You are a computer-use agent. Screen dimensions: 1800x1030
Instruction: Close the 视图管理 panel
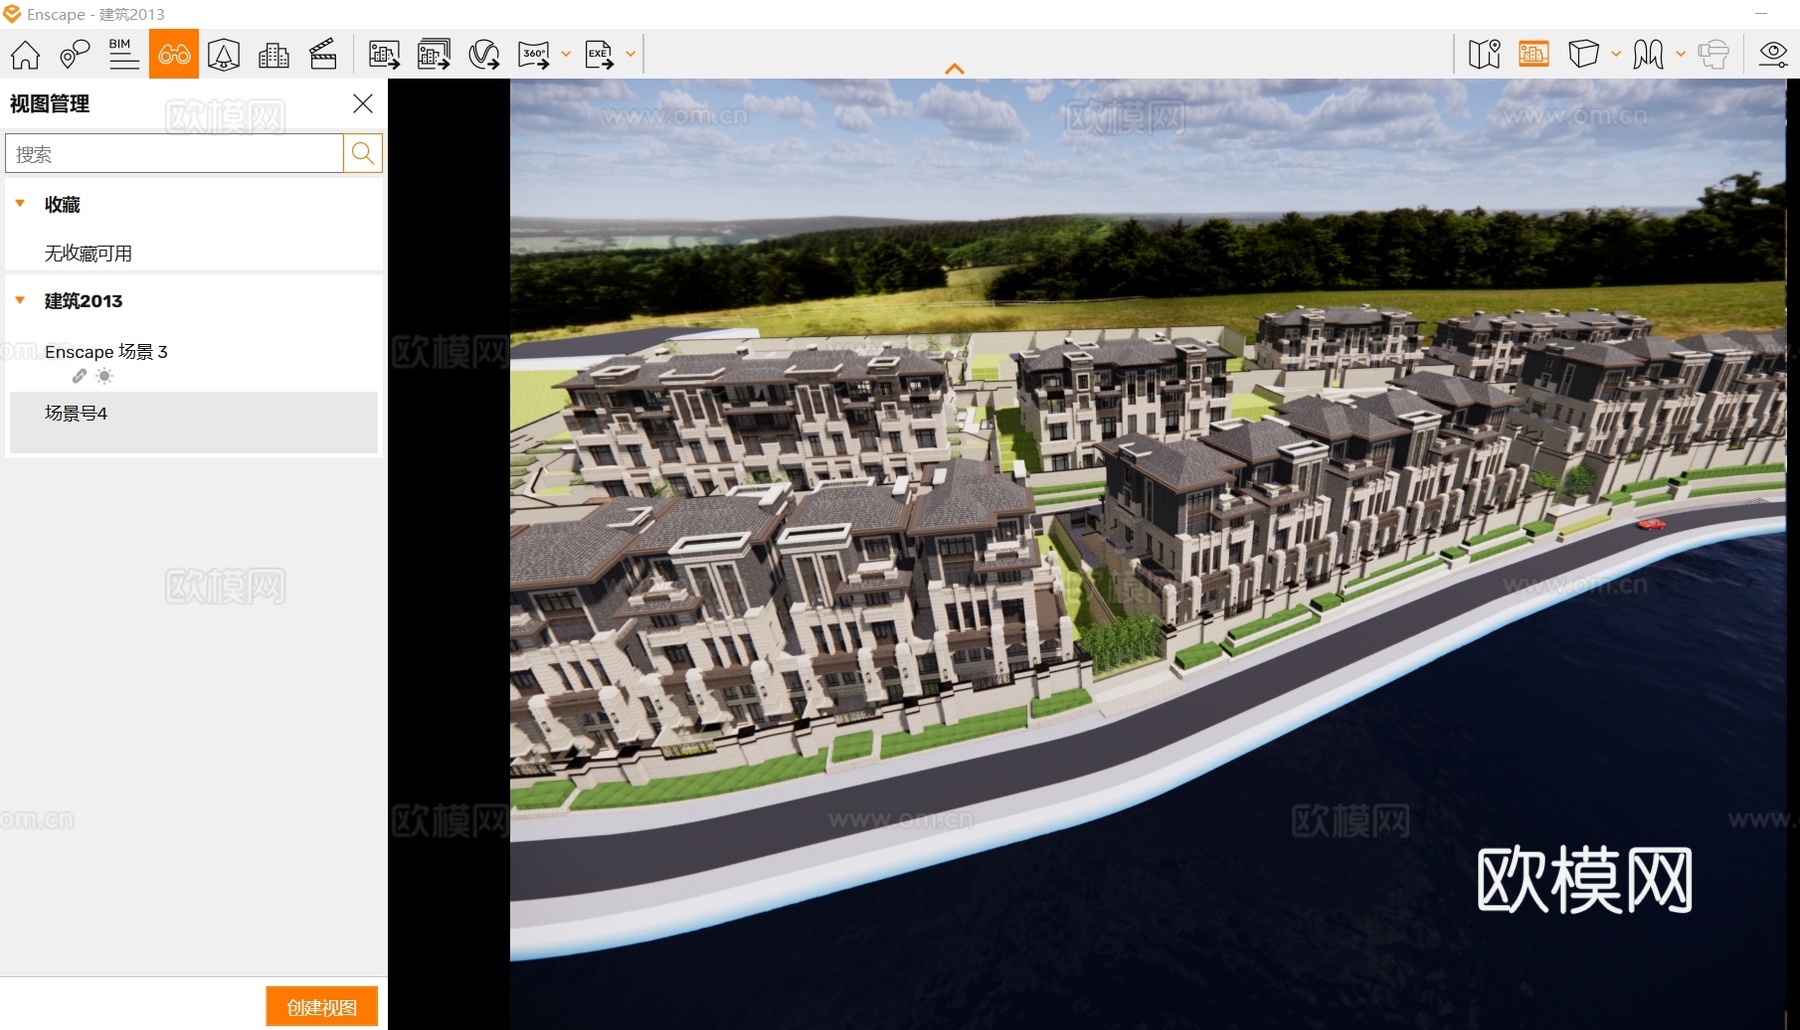363,103
